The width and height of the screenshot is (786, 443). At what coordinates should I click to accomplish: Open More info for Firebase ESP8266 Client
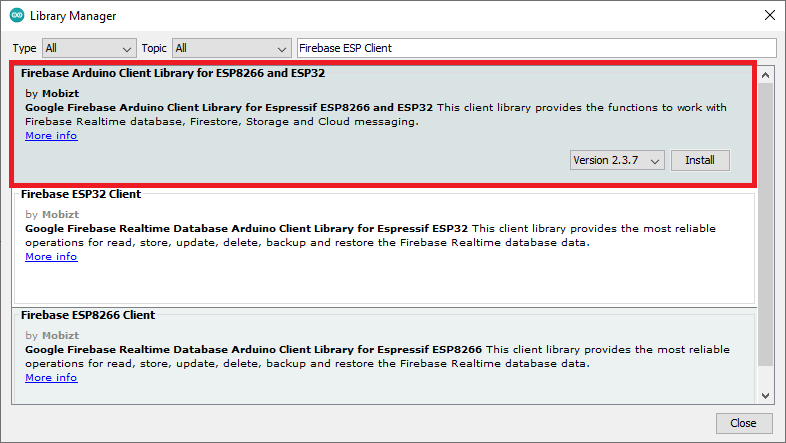51,378
